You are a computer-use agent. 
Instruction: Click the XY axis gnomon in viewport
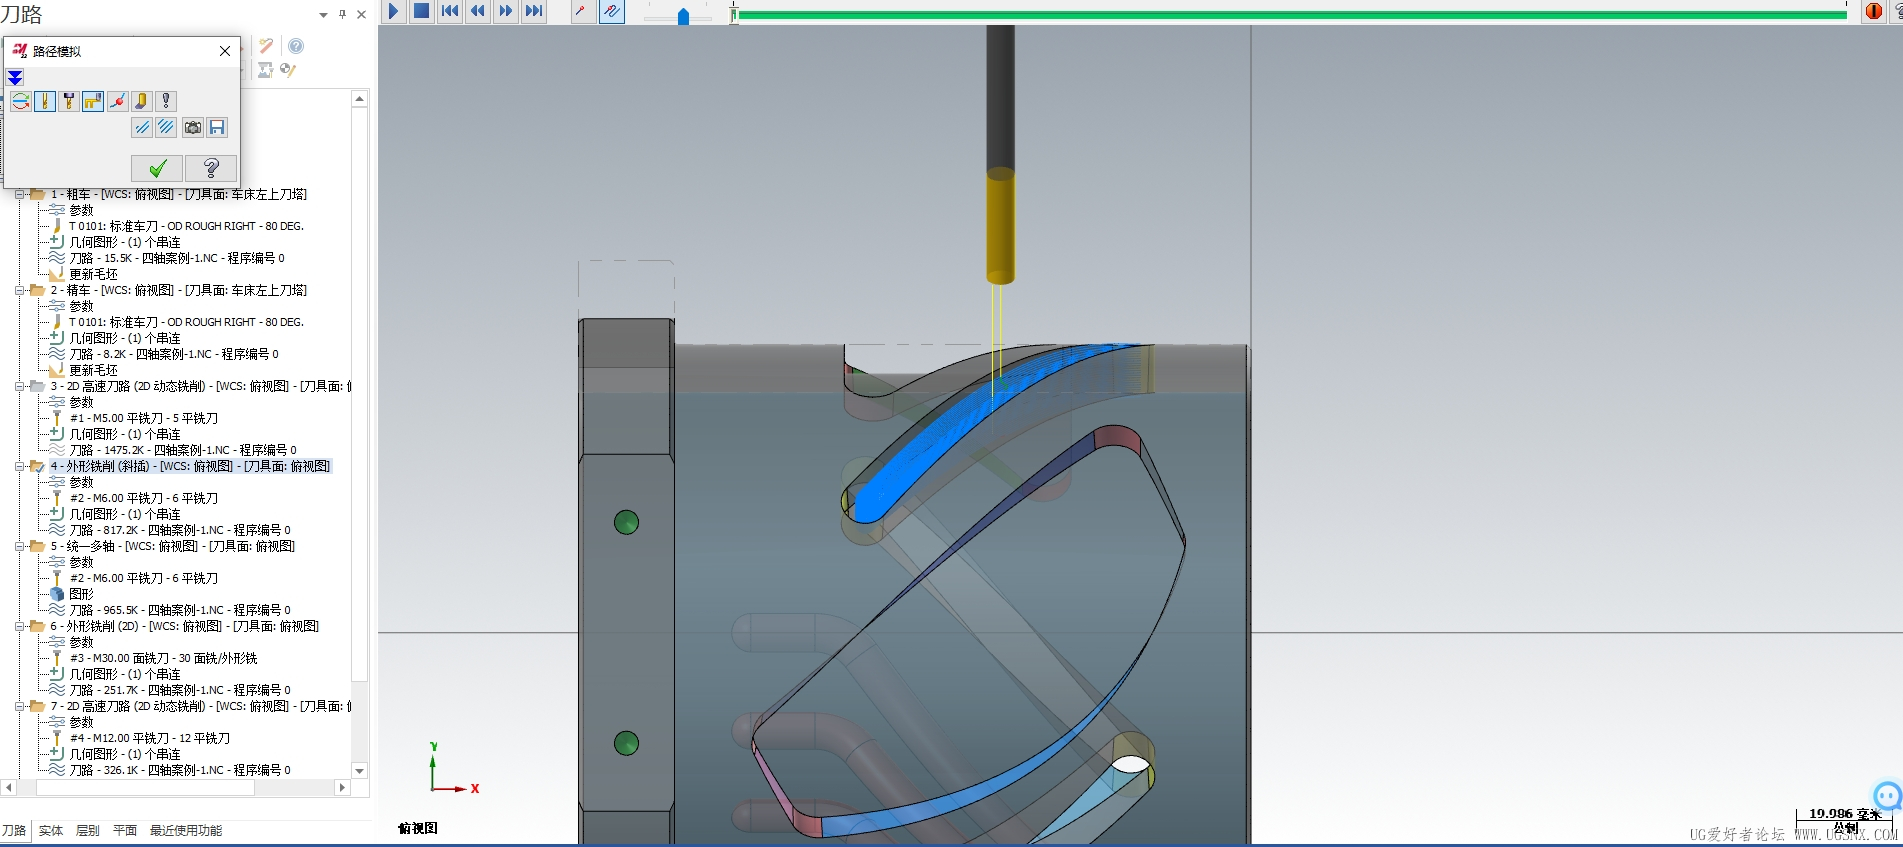pos(453,769)
